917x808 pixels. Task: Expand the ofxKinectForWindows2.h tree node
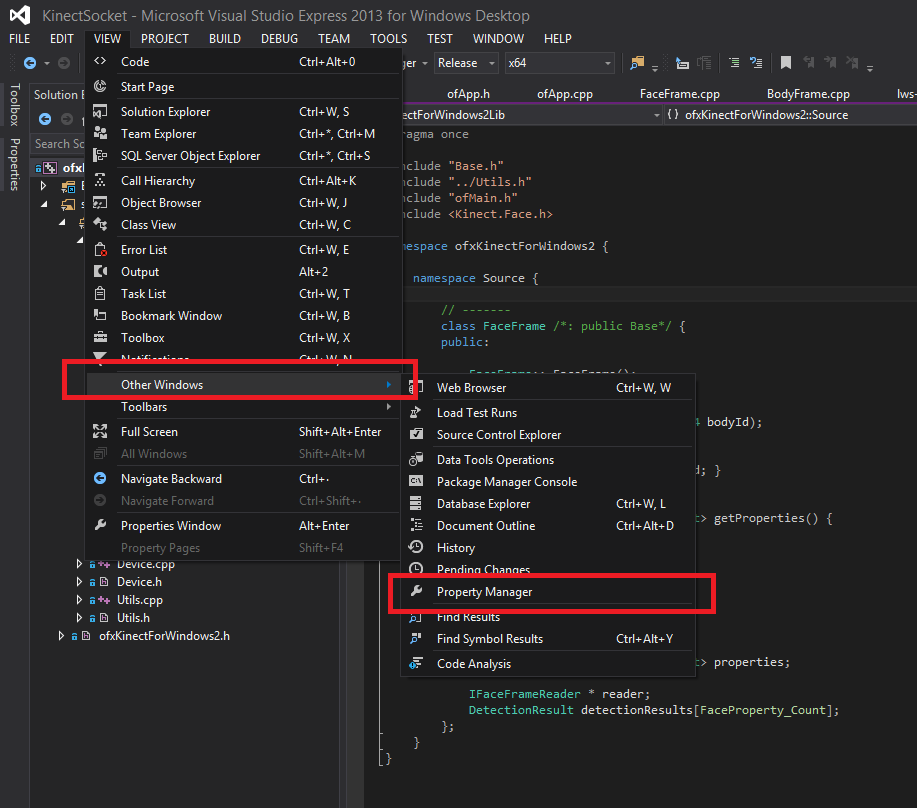(61, 636)
